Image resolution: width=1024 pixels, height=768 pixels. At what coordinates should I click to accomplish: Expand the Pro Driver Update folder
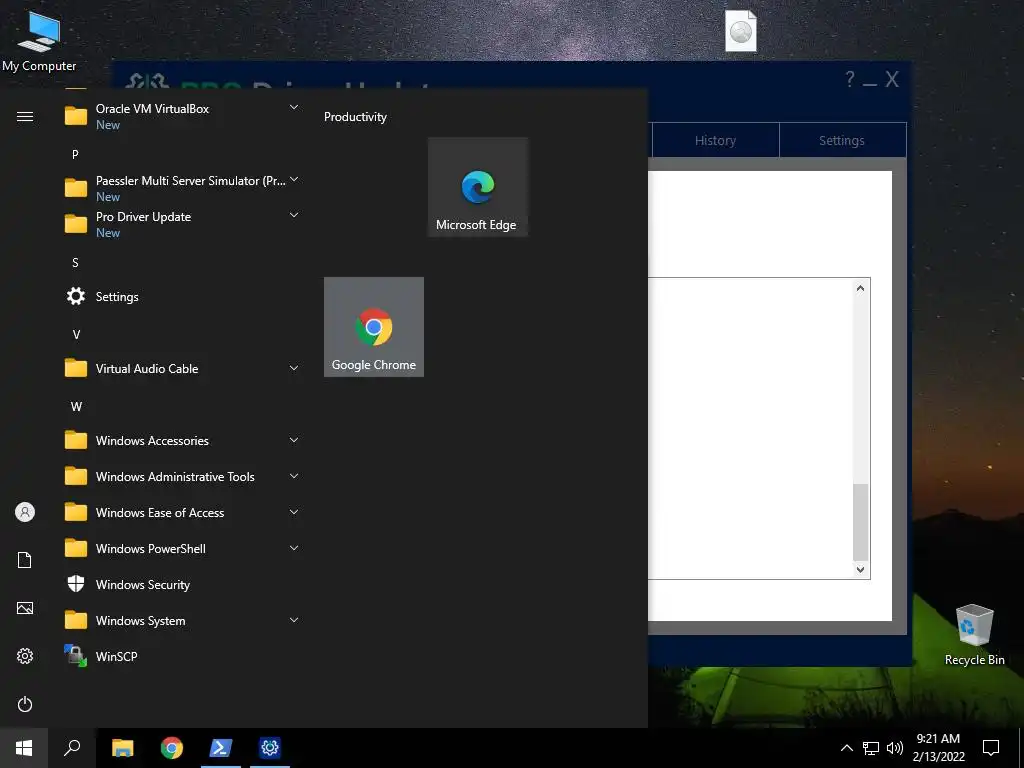183,224
